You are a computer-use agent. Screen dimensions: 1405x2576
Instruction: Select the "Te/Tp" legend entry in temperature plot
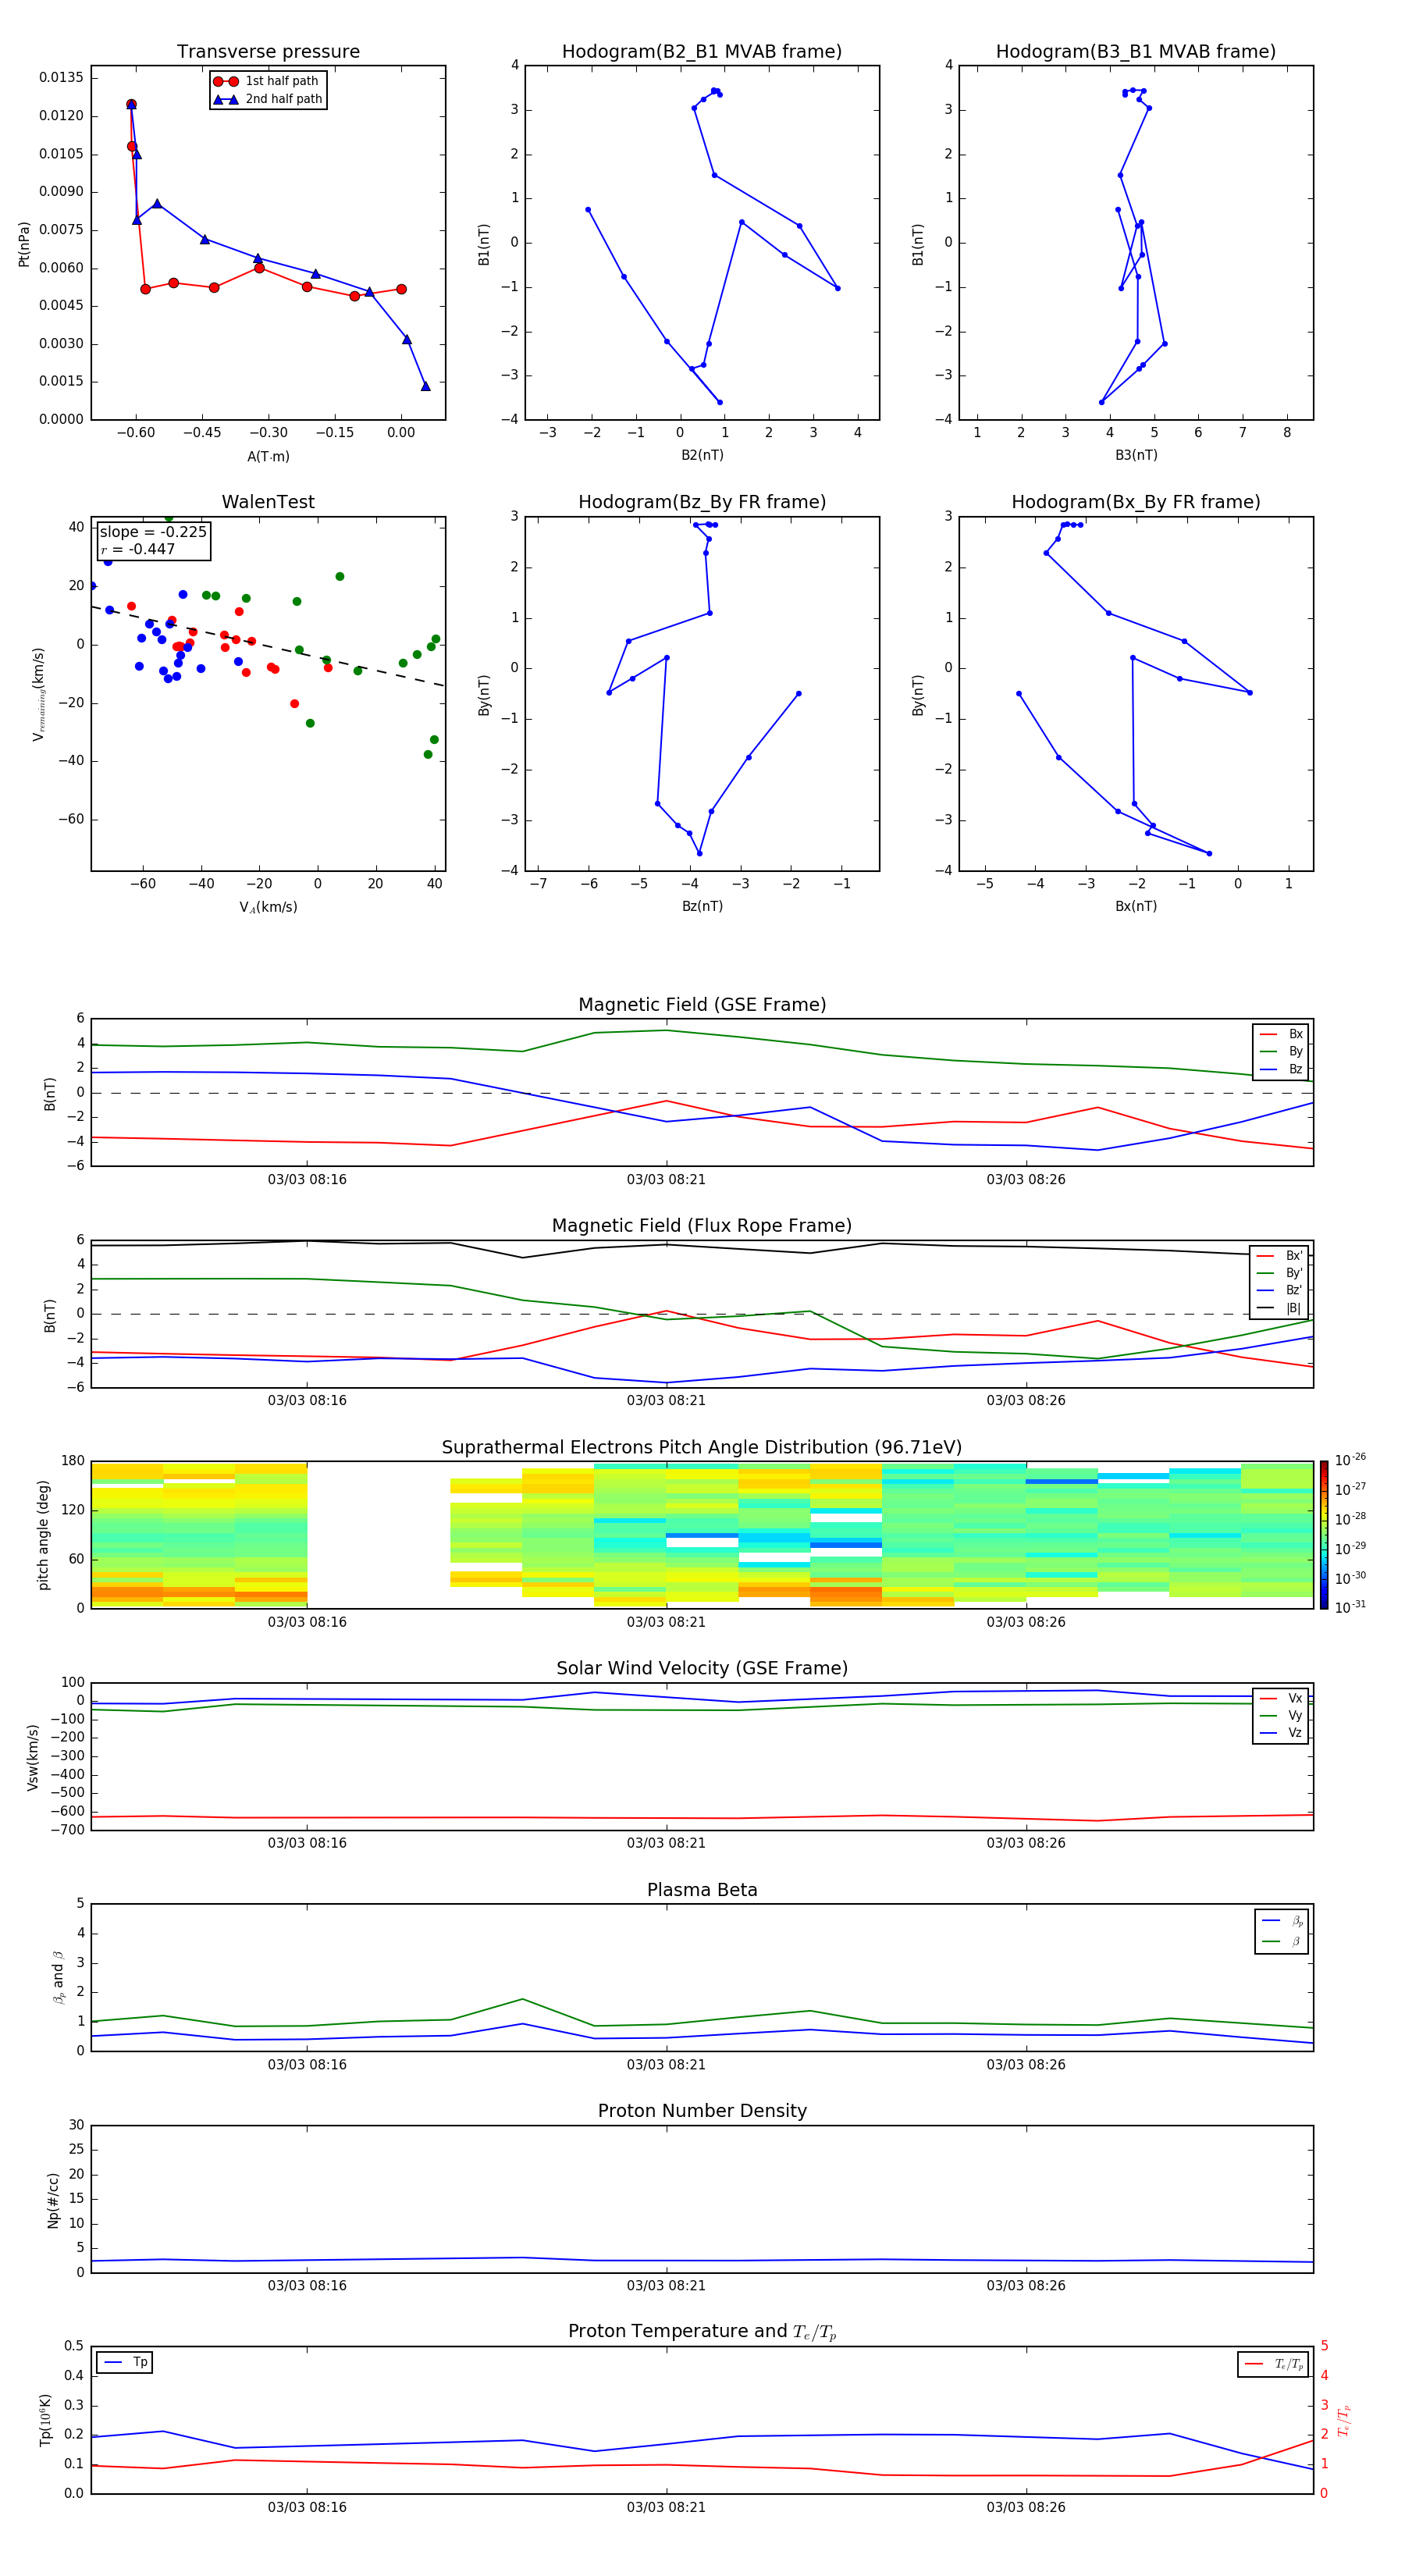tap(1274, 2364)
